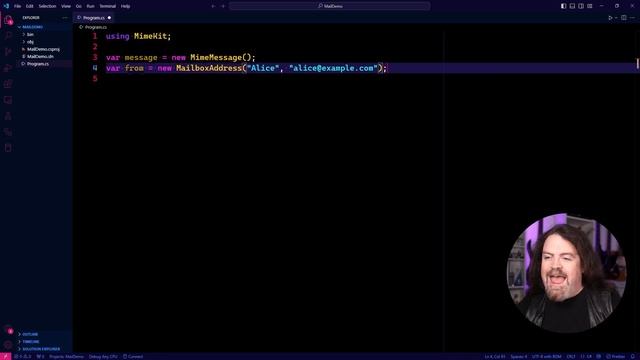
Task: Open the View menu
Action: (66, 6)
